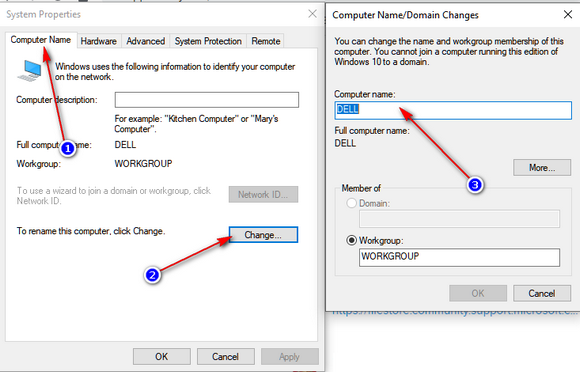Click blue annotation circle number 2
580x372 pixels.
click(x=152, y=275)
